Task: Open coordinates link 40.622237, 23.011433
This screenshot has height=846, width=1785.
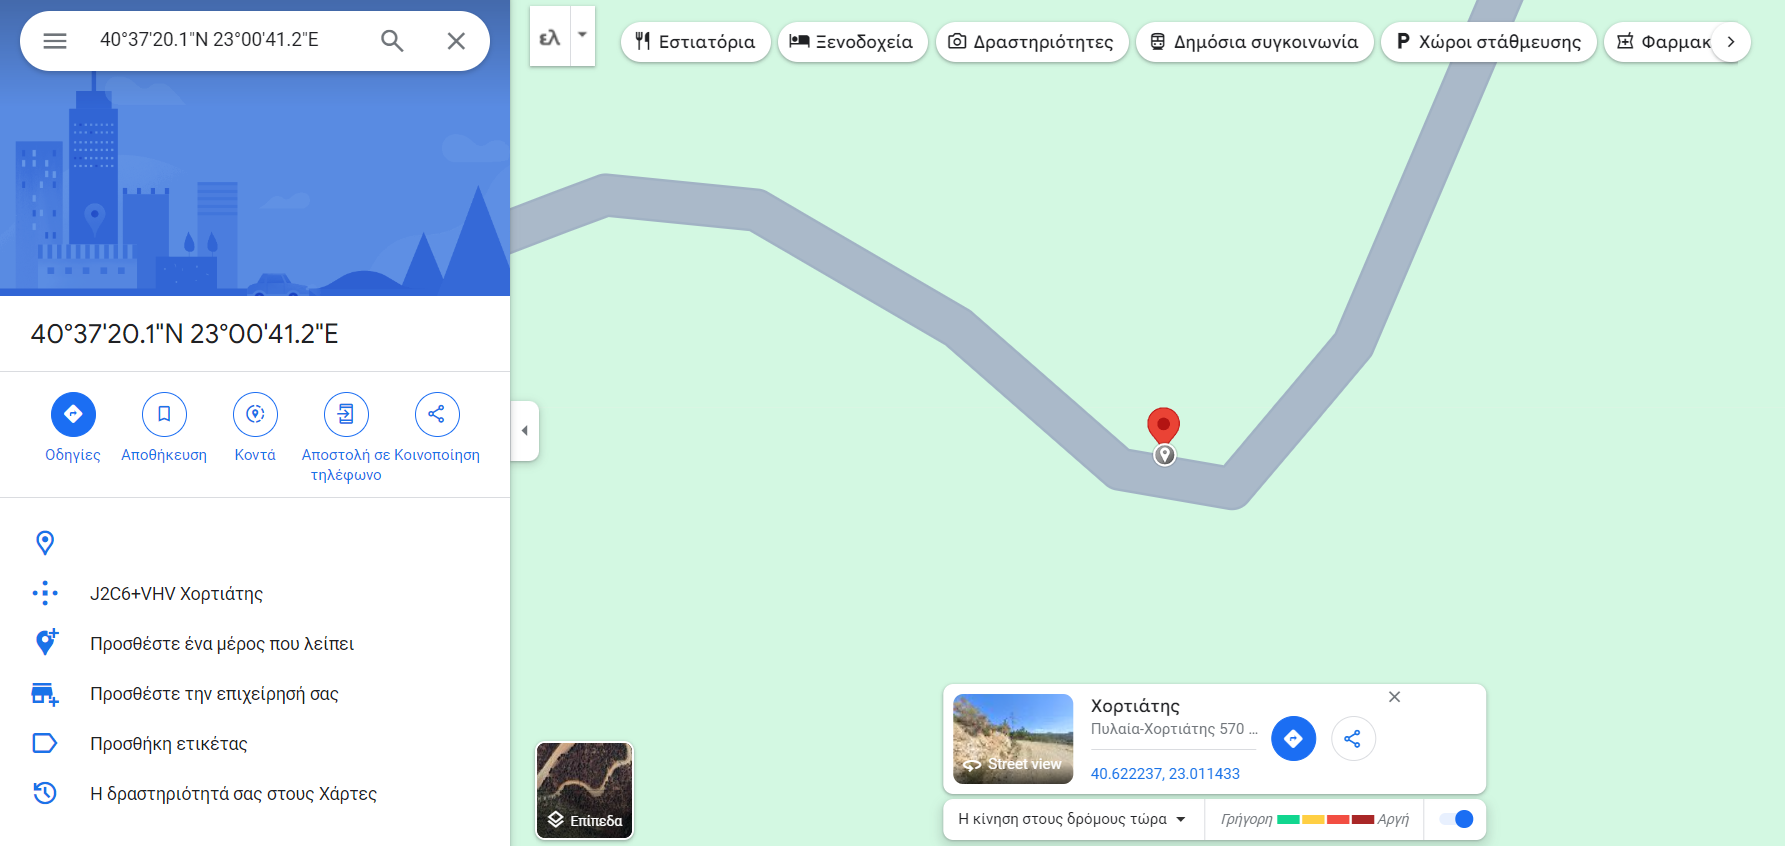Action: click(1165, 774)
